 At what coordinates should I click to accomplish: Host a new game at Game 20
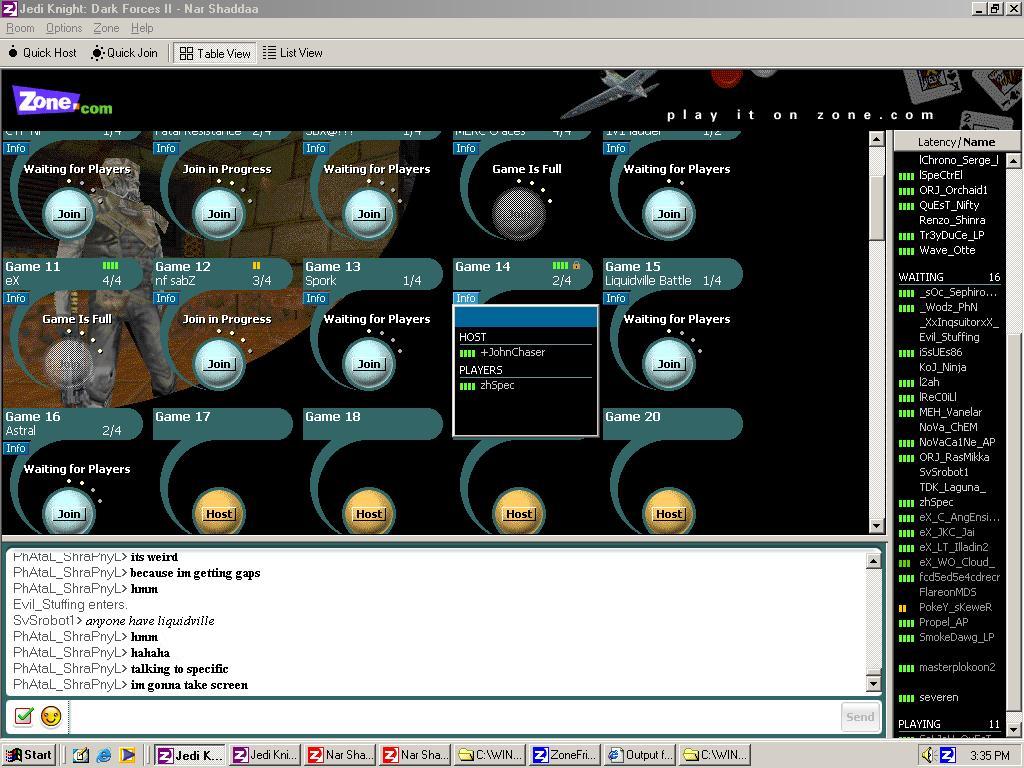click(x=669, y=513)
